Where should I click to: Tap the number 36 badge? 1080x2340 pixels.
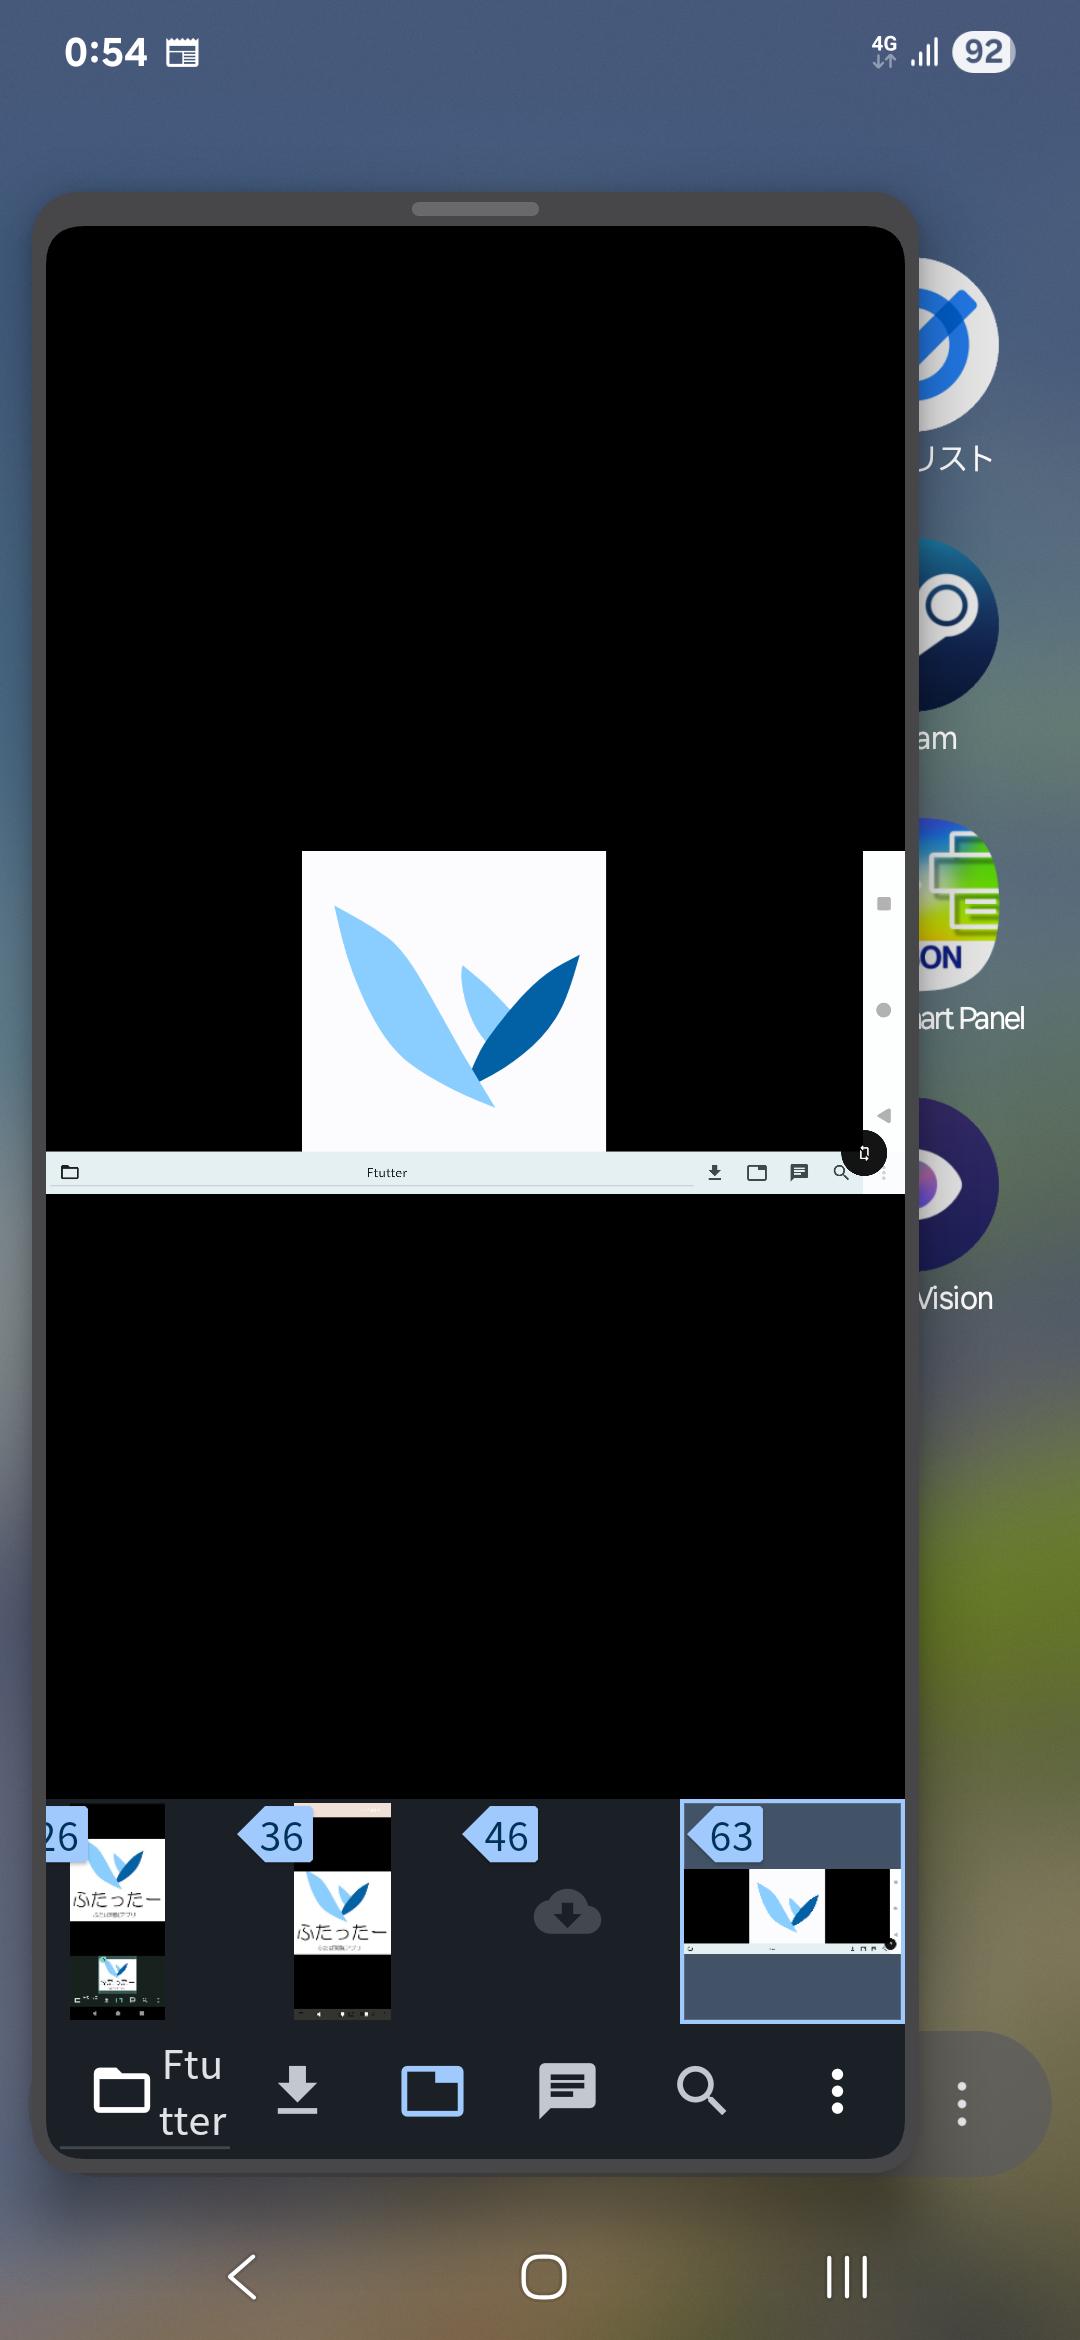[279, 1836]
